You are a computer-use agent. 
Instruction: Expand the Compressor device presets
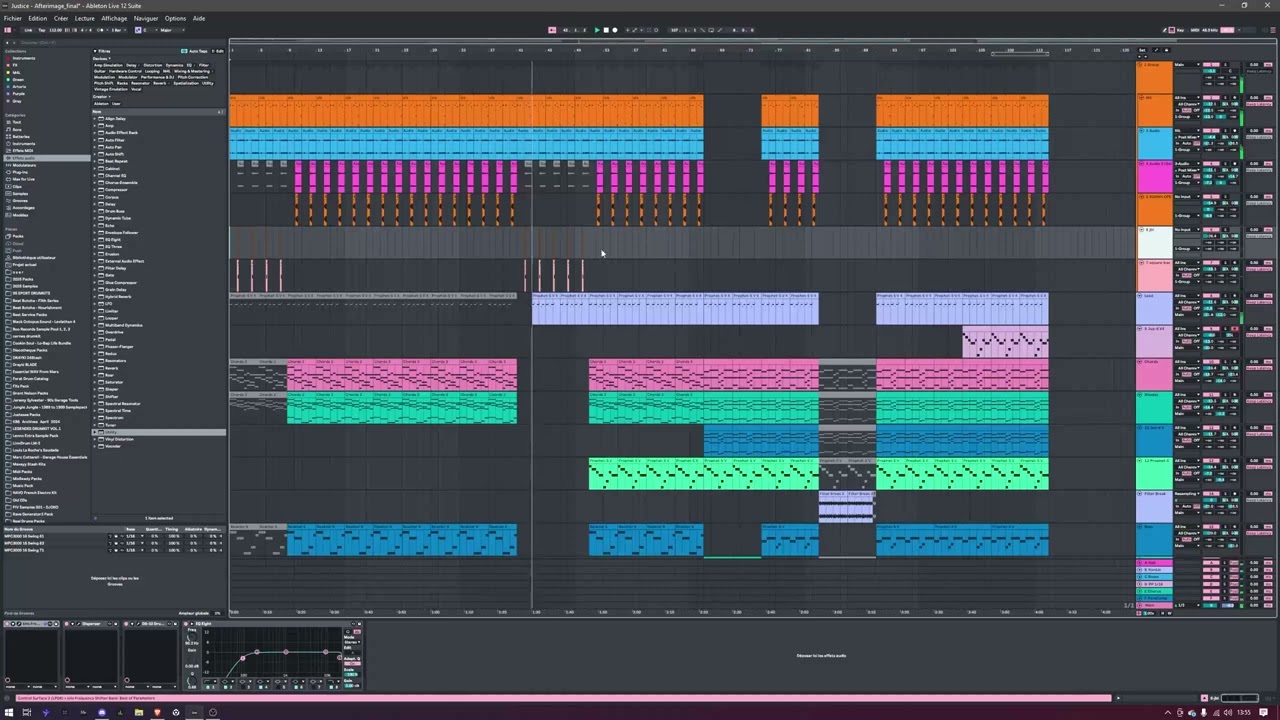96,190
